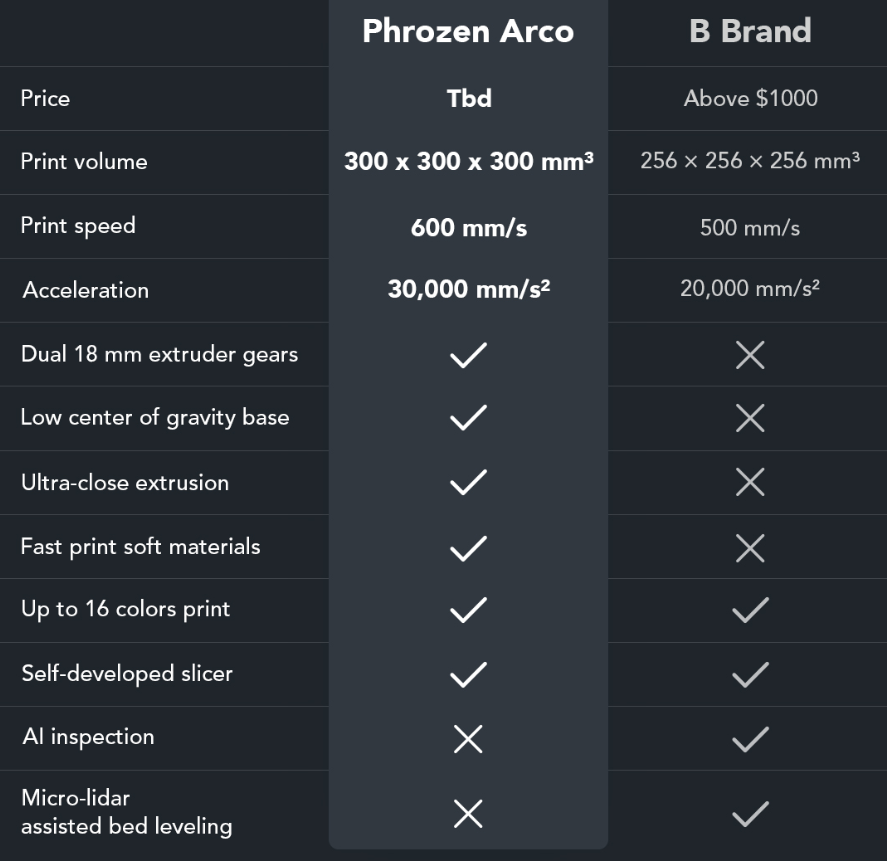Click B Brand checkmark for AI inspection
The image size is (887, 861).
(750, 739)
